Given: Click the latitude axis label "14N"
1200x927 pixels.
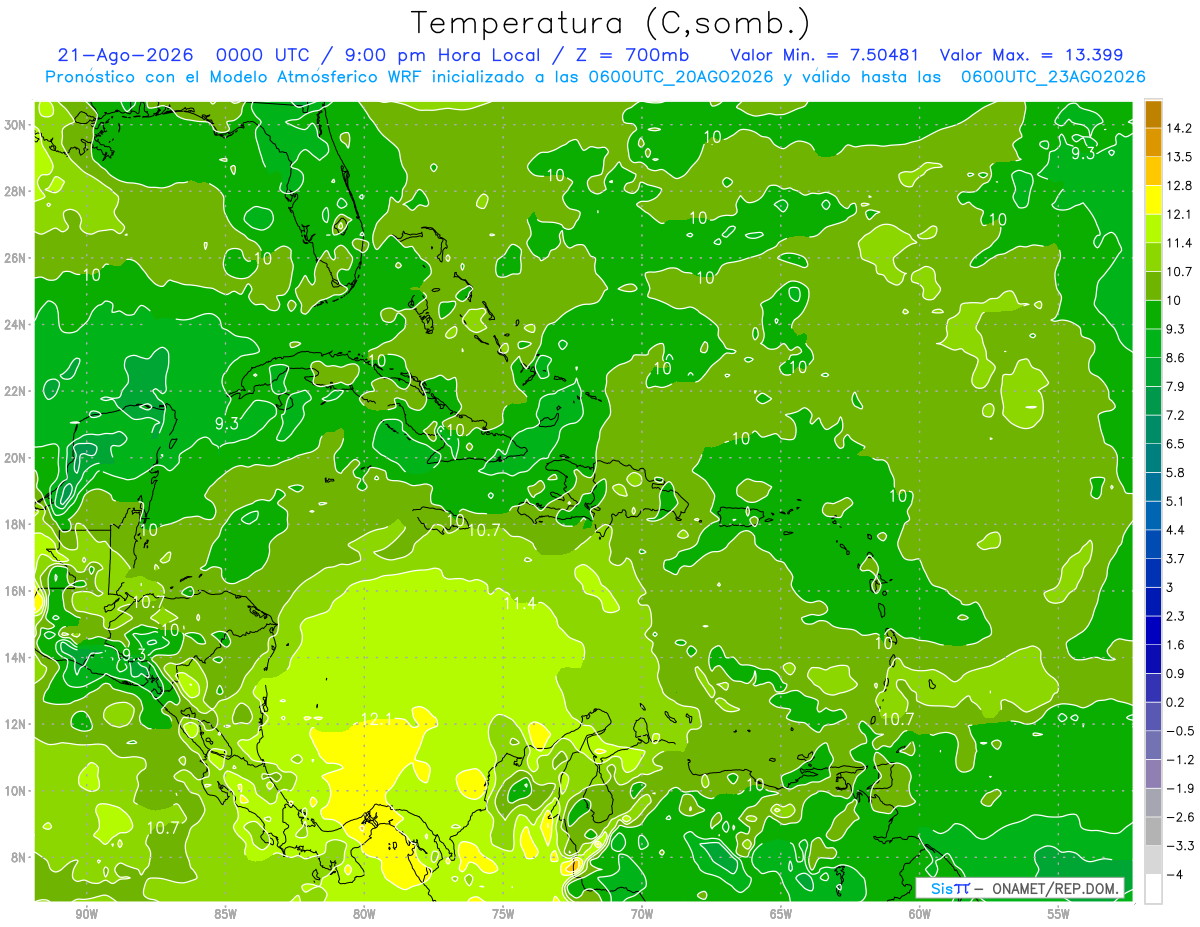Looking at the screenshot, I should (x=15, y=657).
